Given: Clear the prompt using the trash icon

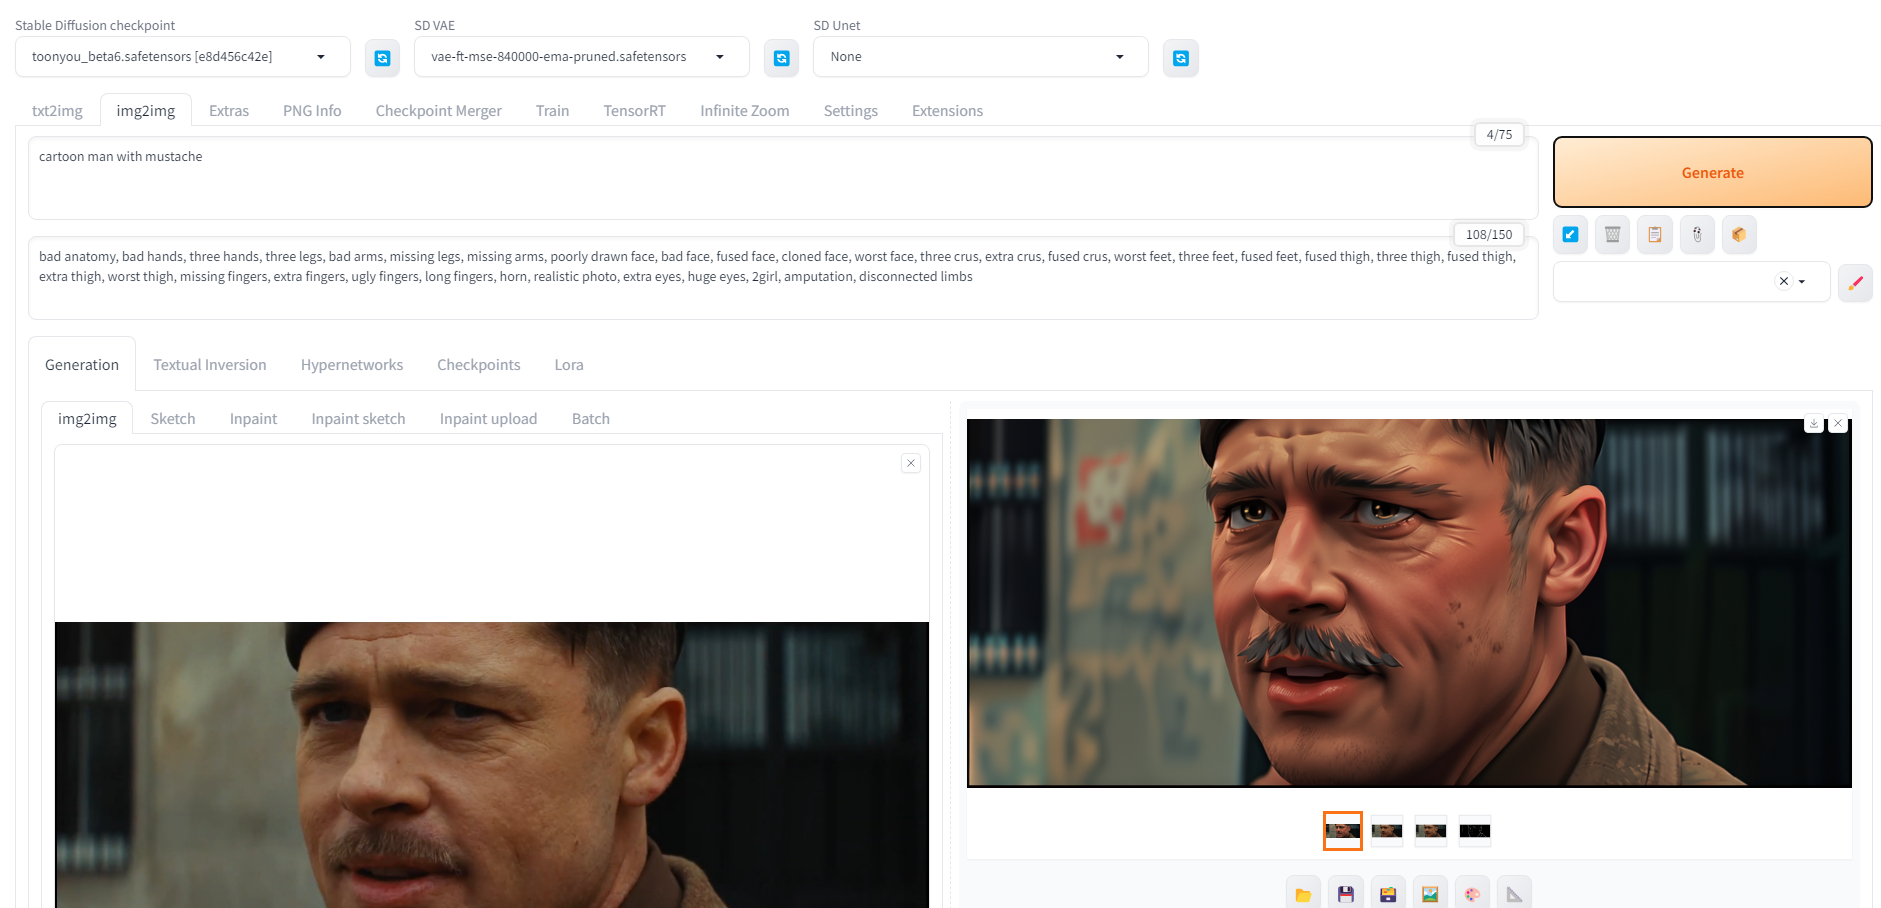Looking at the screenshot, I should click(1611, 234).
